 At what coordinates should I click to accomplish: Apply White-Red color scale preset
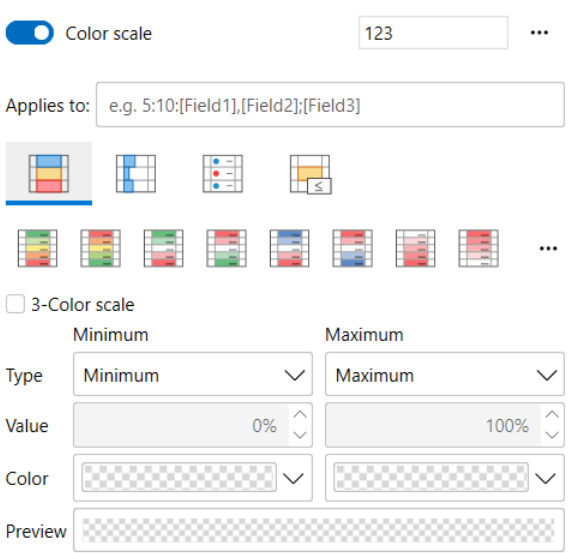(x=416, y=248)
